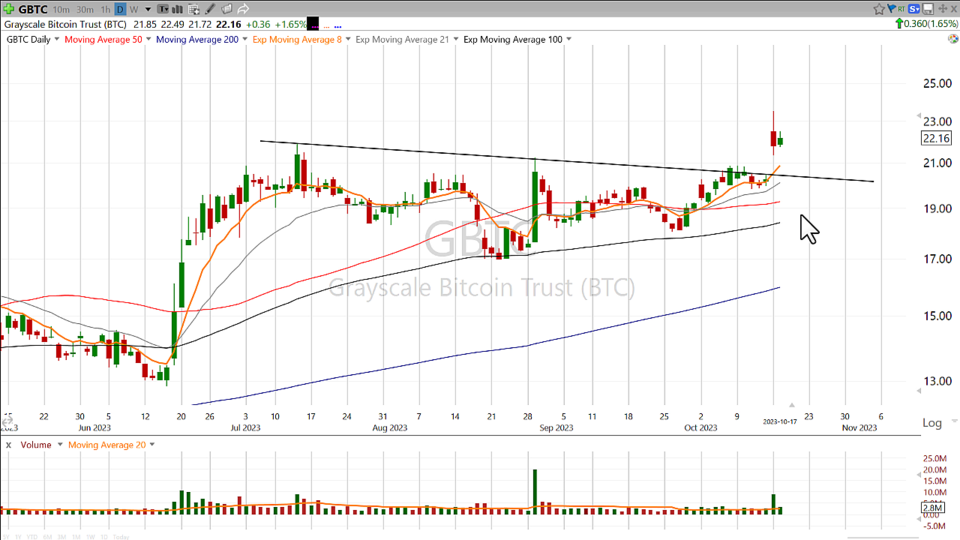The image size is (960, 540).
Task: Click the green plus add-symbol icon
Action: pyautogui.click(x=9, y=9)
